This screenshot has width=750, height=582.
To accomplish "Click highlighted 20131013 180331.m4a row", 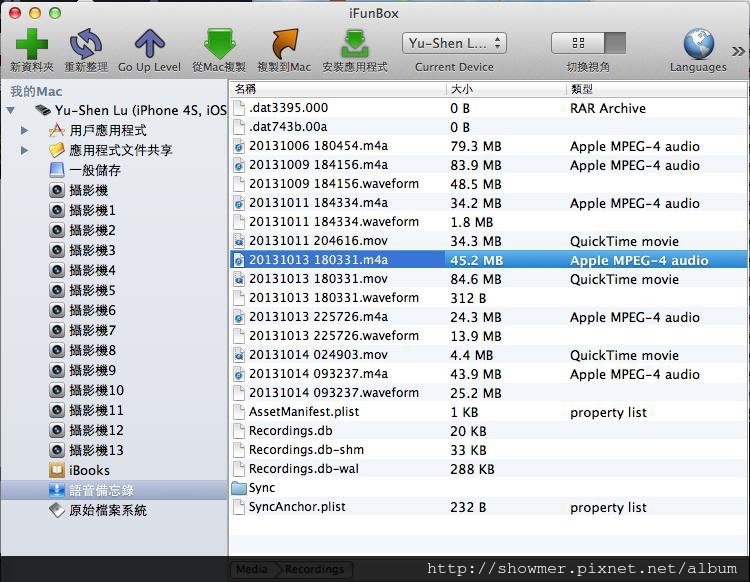I will [488, 260].
